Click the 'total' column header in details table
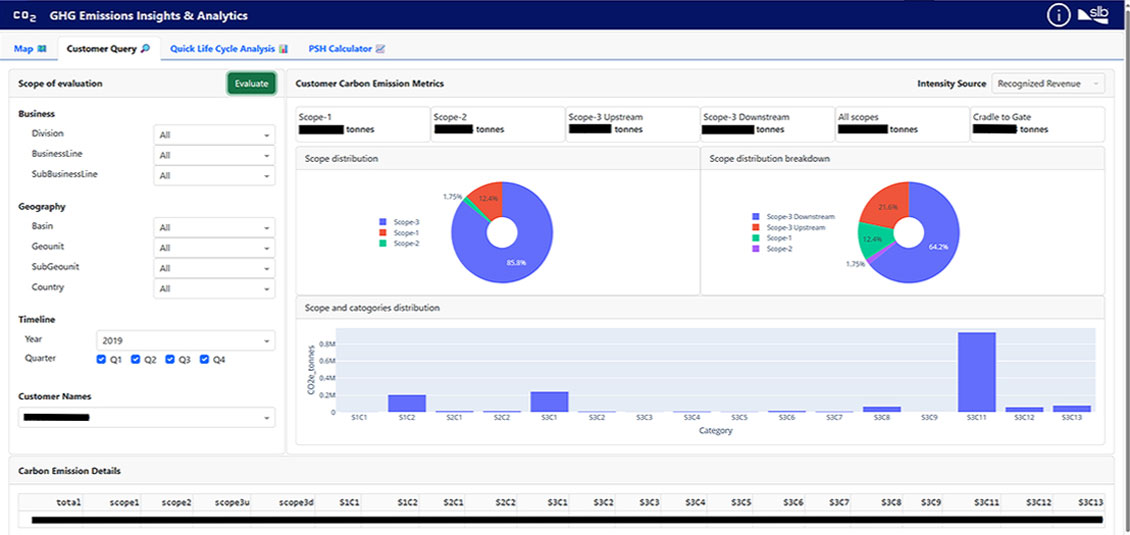 [70, 502]
